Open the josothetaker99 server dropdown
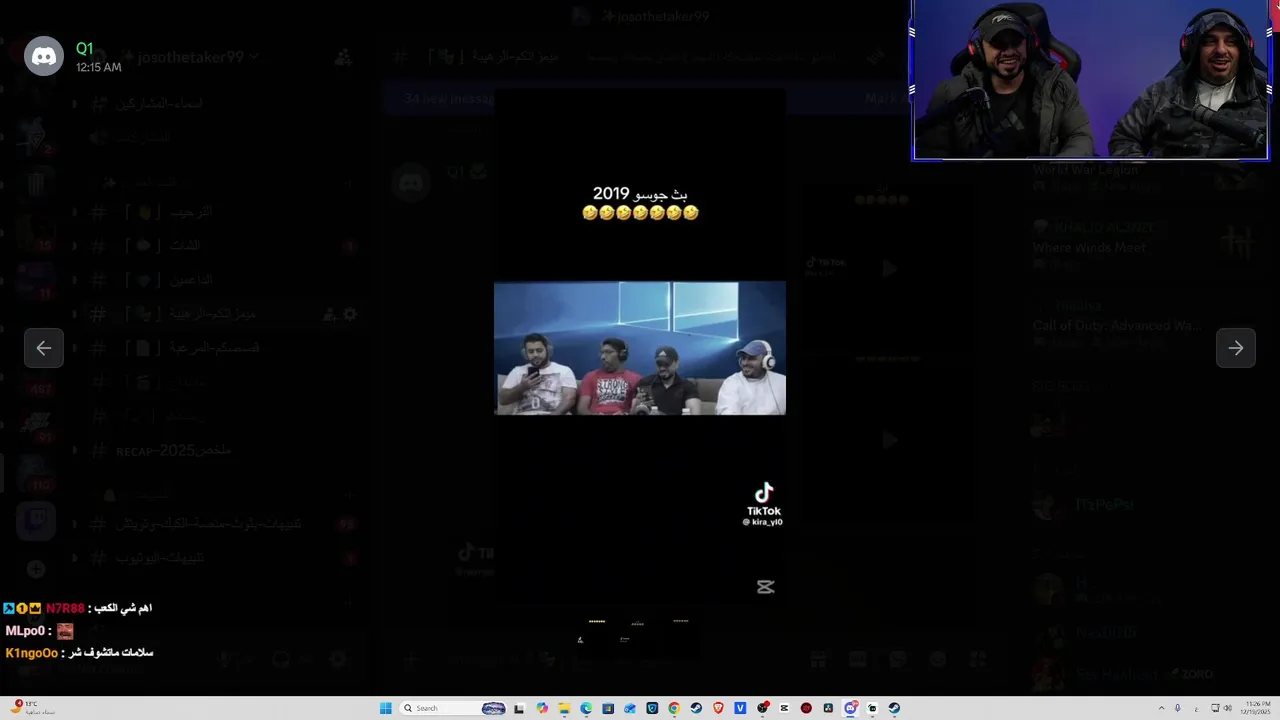1280x720 pixels. tap(190, 57)
